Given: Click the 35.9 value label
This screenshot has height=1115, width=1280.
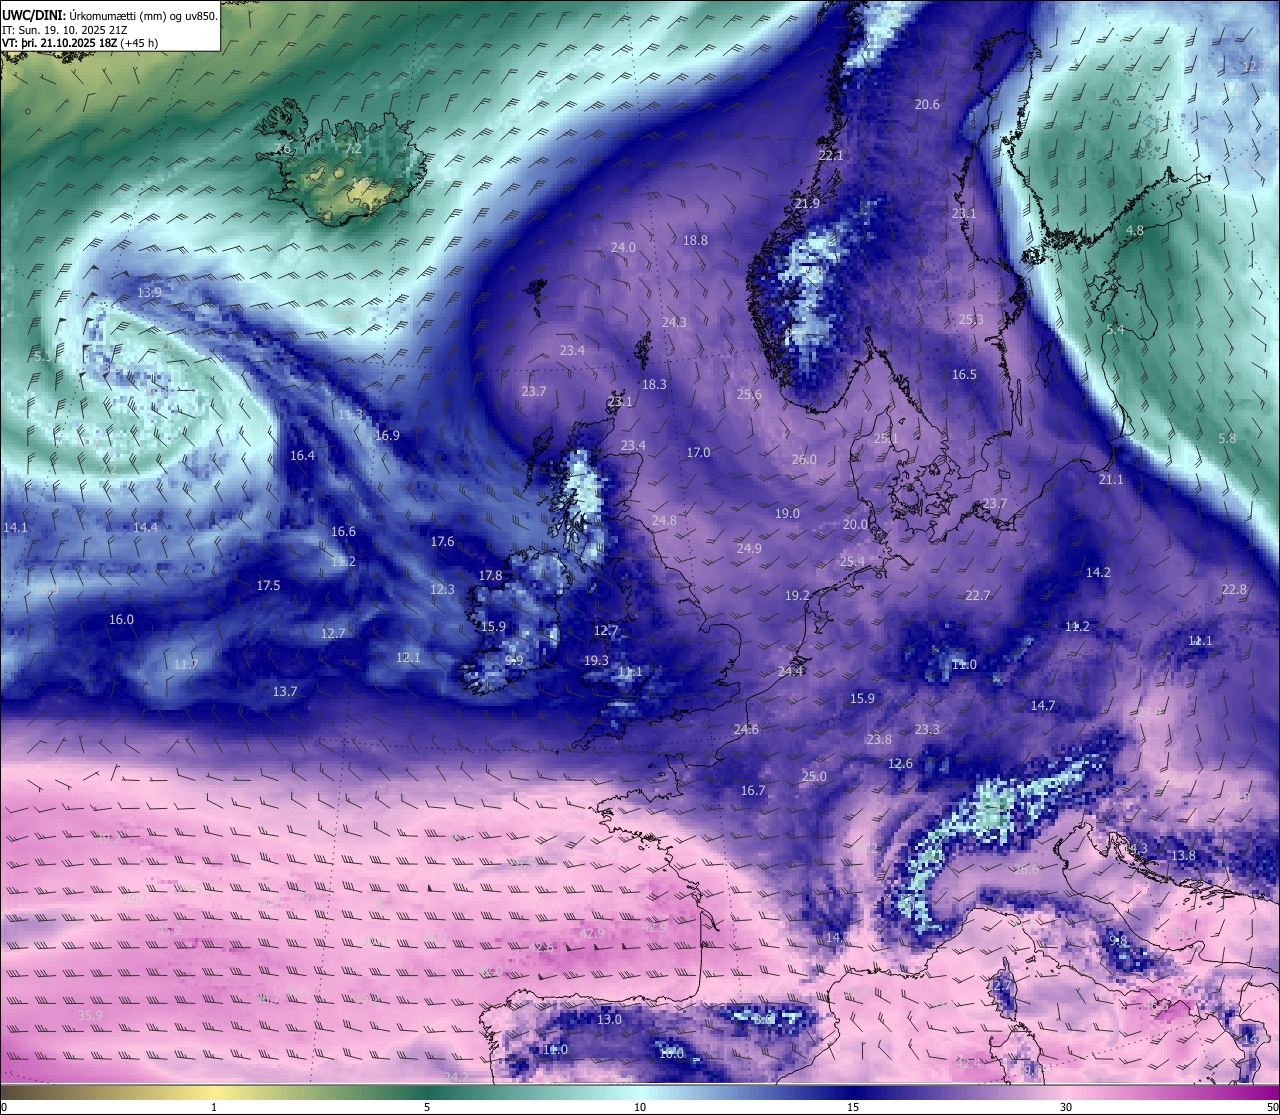Looking at the screenshot, I should 90,1015.
